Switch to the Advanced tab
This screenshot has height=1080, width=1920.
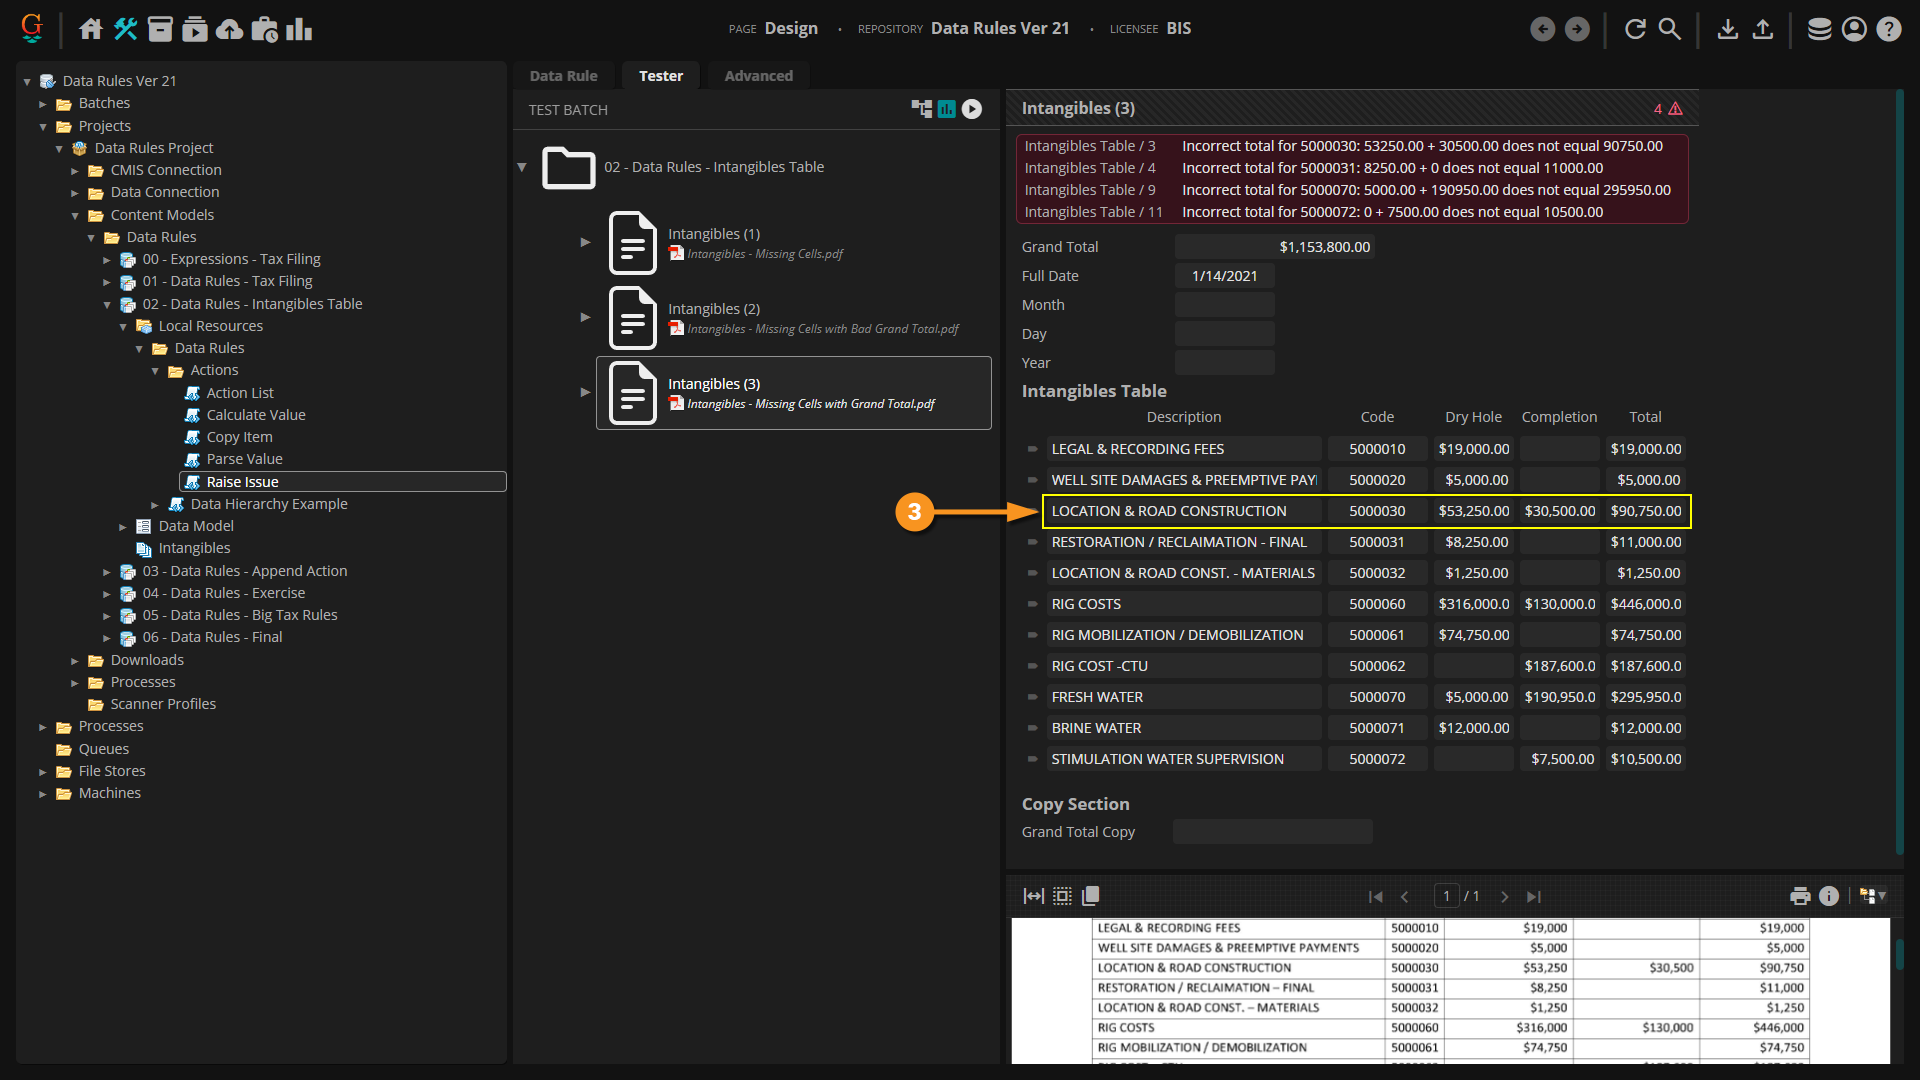758,76
